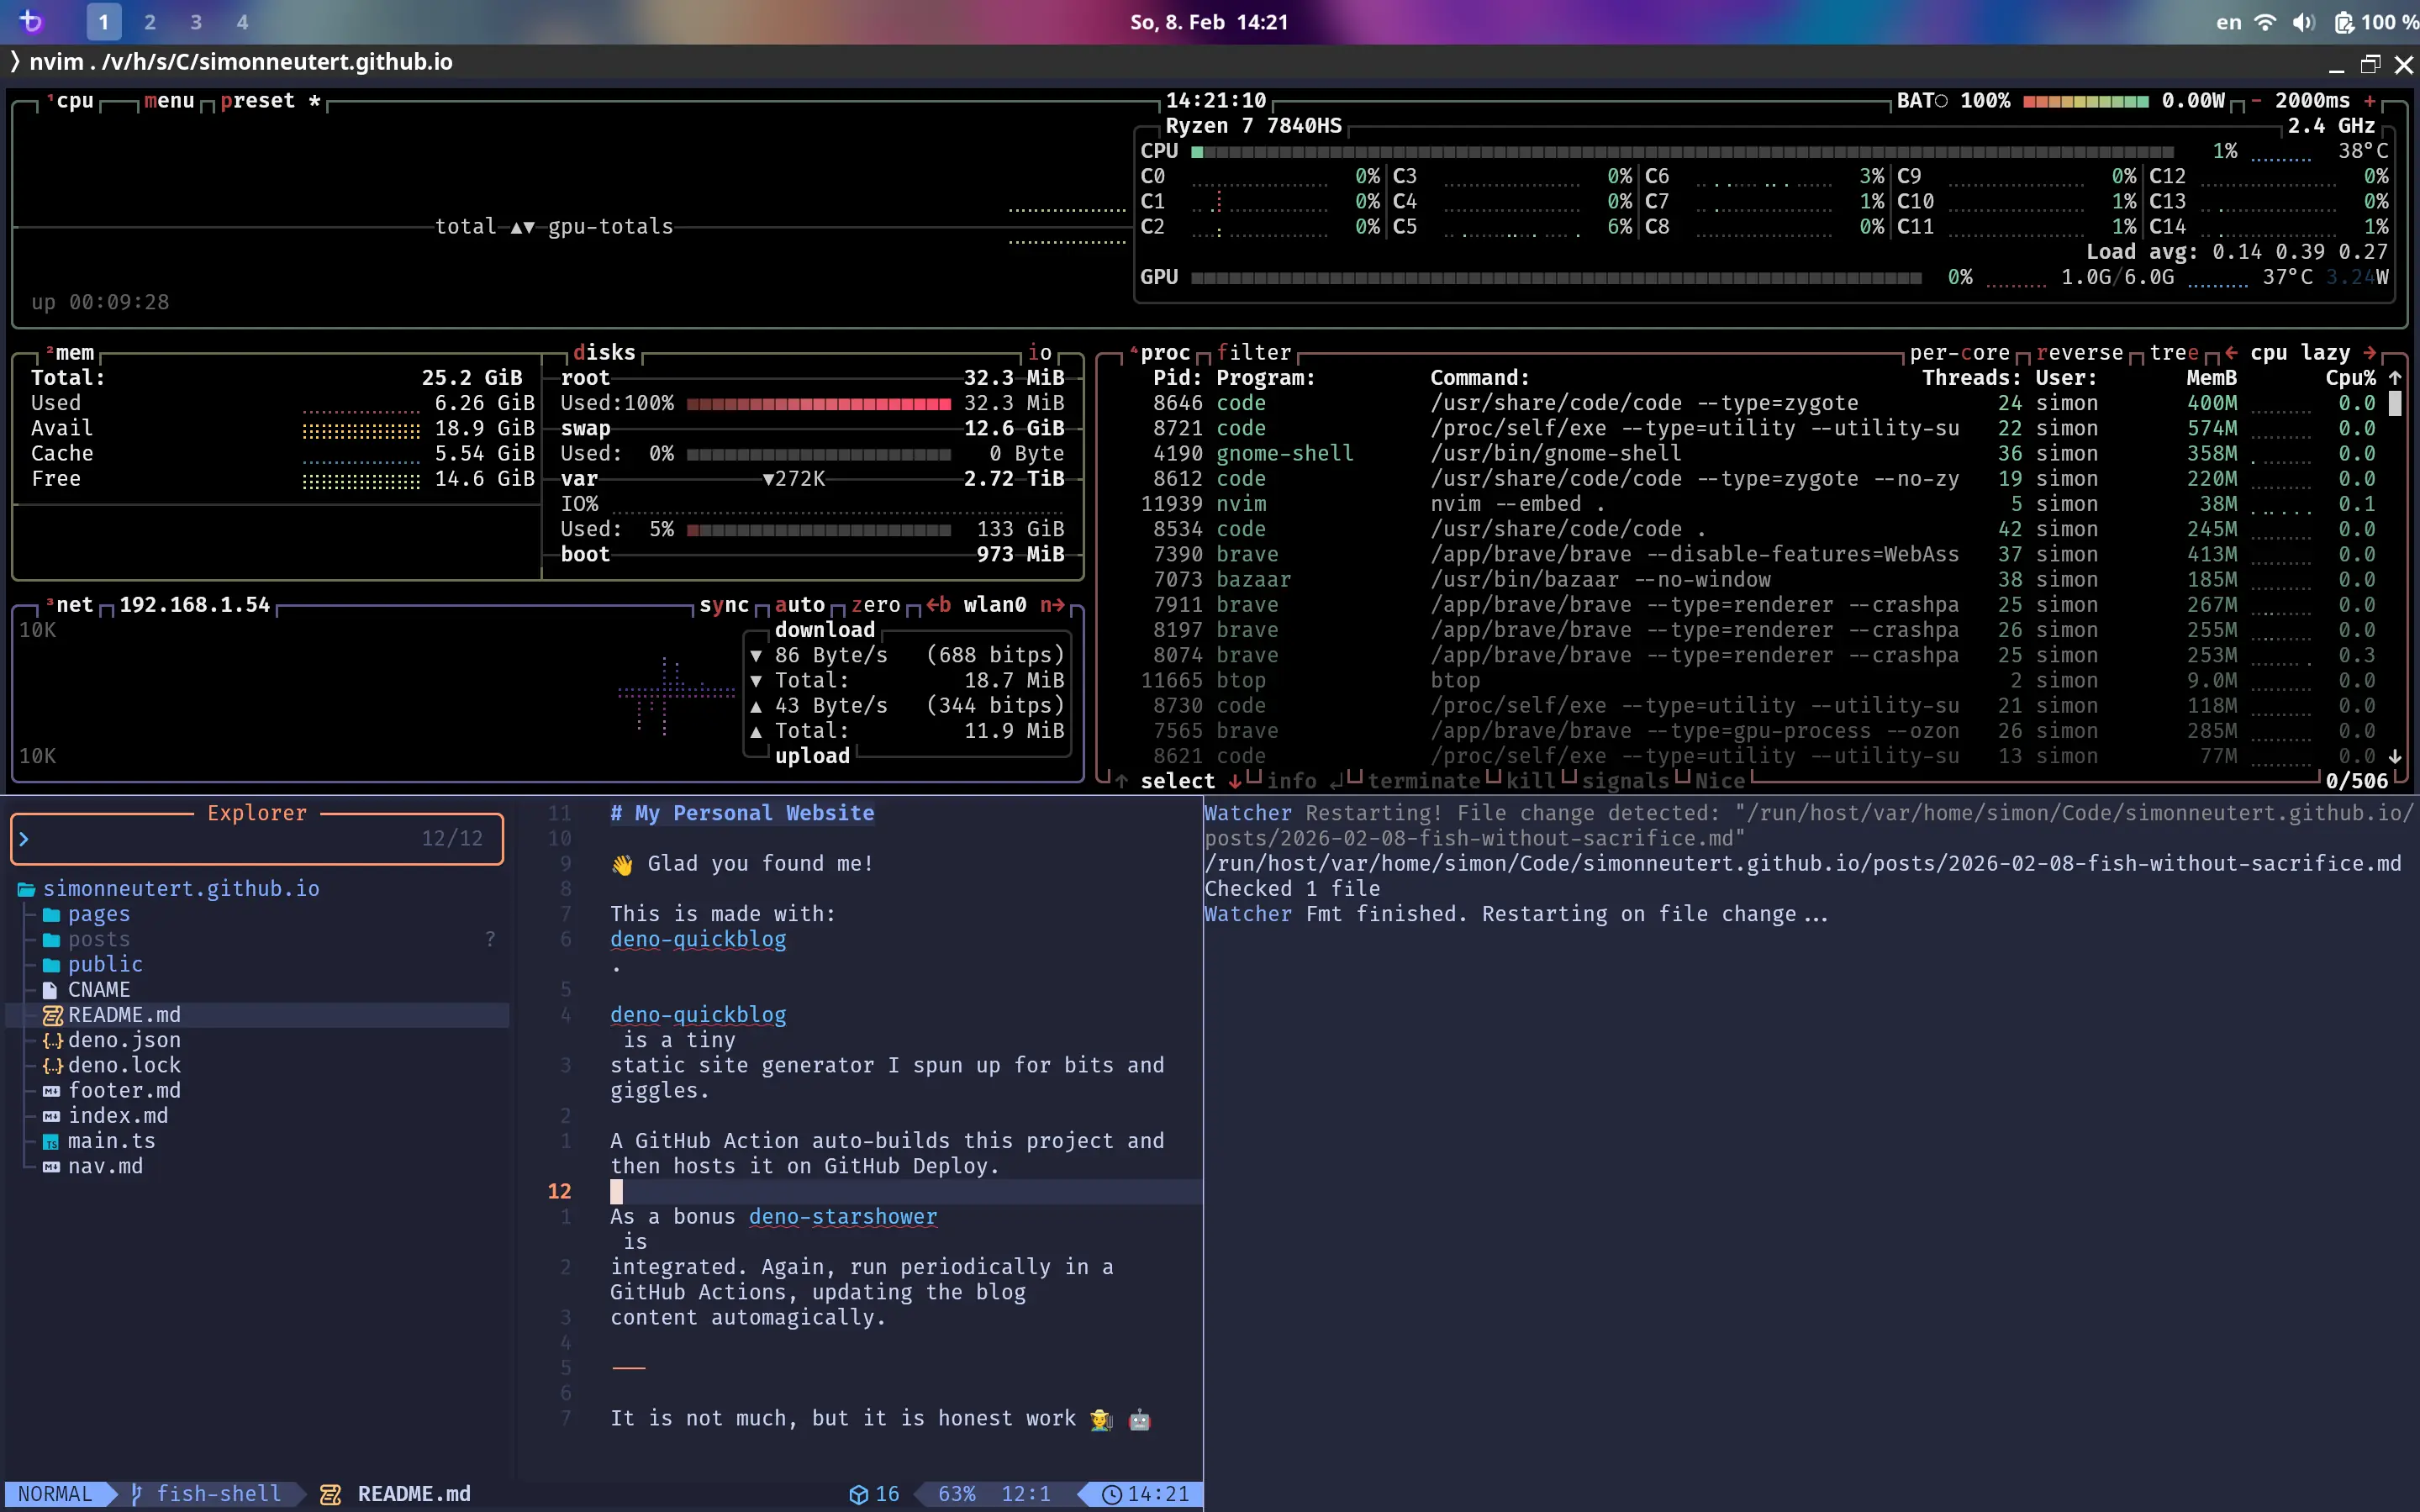Collapse the simonneutert.github.io root folder
The width and height of the screenshot is (2420, 1512).
coord(180,888)
